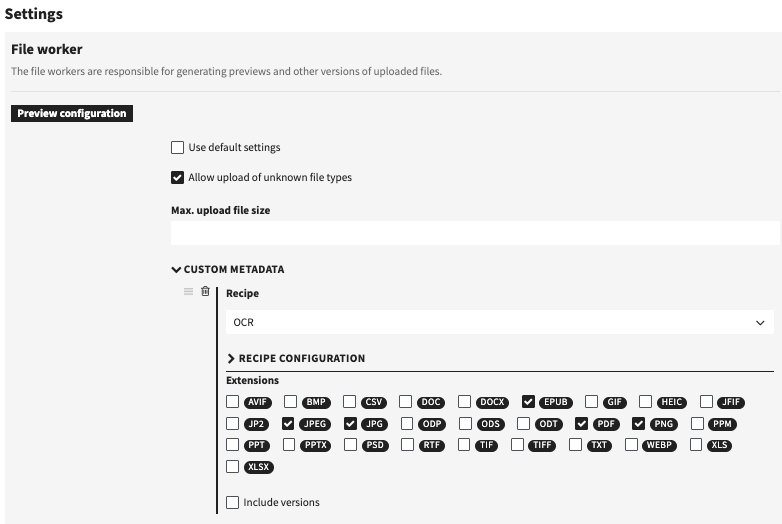Expand the Recipe Configuration section

click(x=296, y=358)
